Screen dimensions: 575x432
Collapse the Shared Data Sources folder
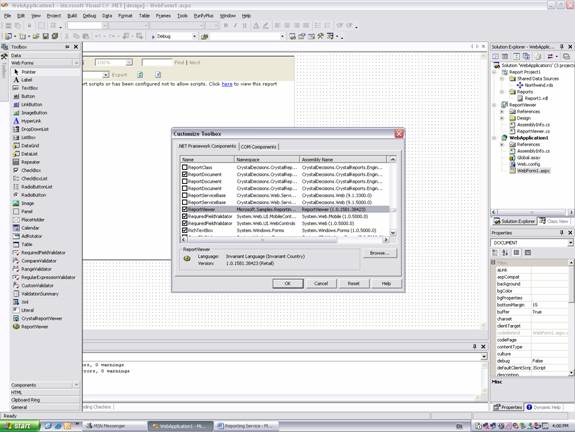(502, 78)
